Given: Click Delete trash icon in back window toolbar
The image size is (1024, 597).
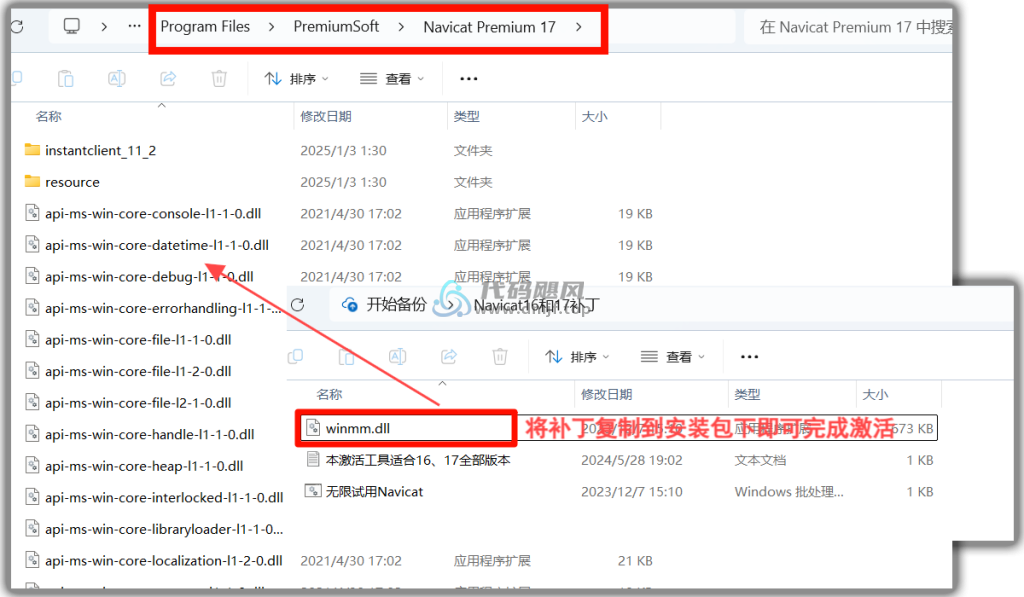Looking at the screenshot, I should point(219,78).
